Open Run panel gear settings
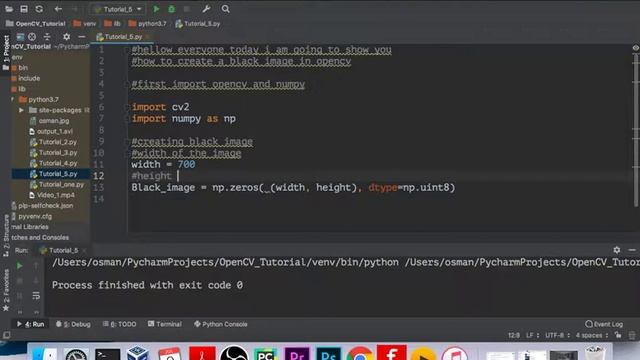The height and width of the screenshot is (360, 640). click(x=617, y=249)
